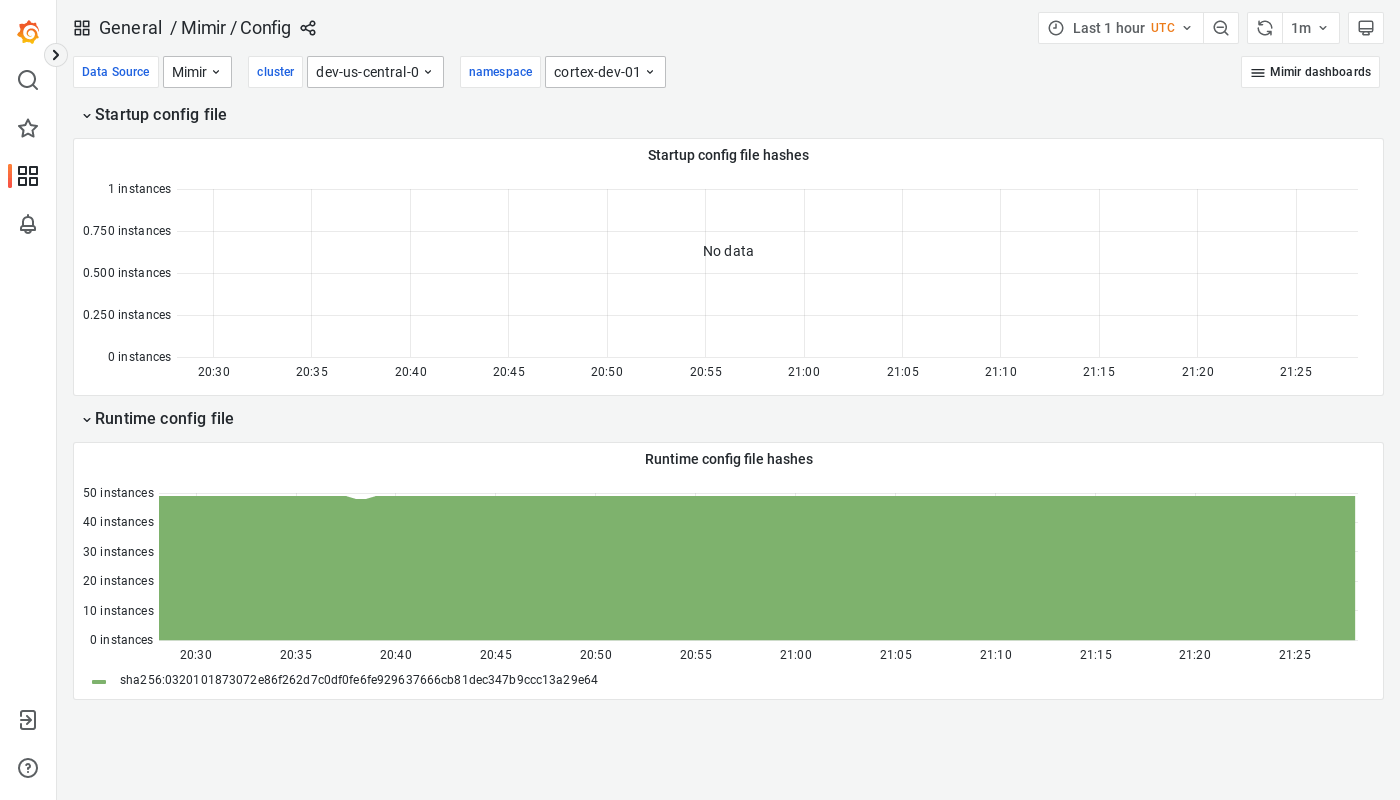Screen dimensions: 1400x800
Task: Zoom out the time range
Action: coord(1221,28)
